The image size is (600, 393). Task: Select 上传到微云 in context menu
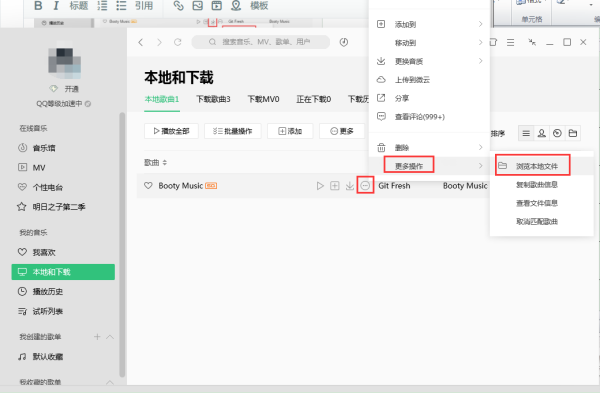(x=429, y=80)
